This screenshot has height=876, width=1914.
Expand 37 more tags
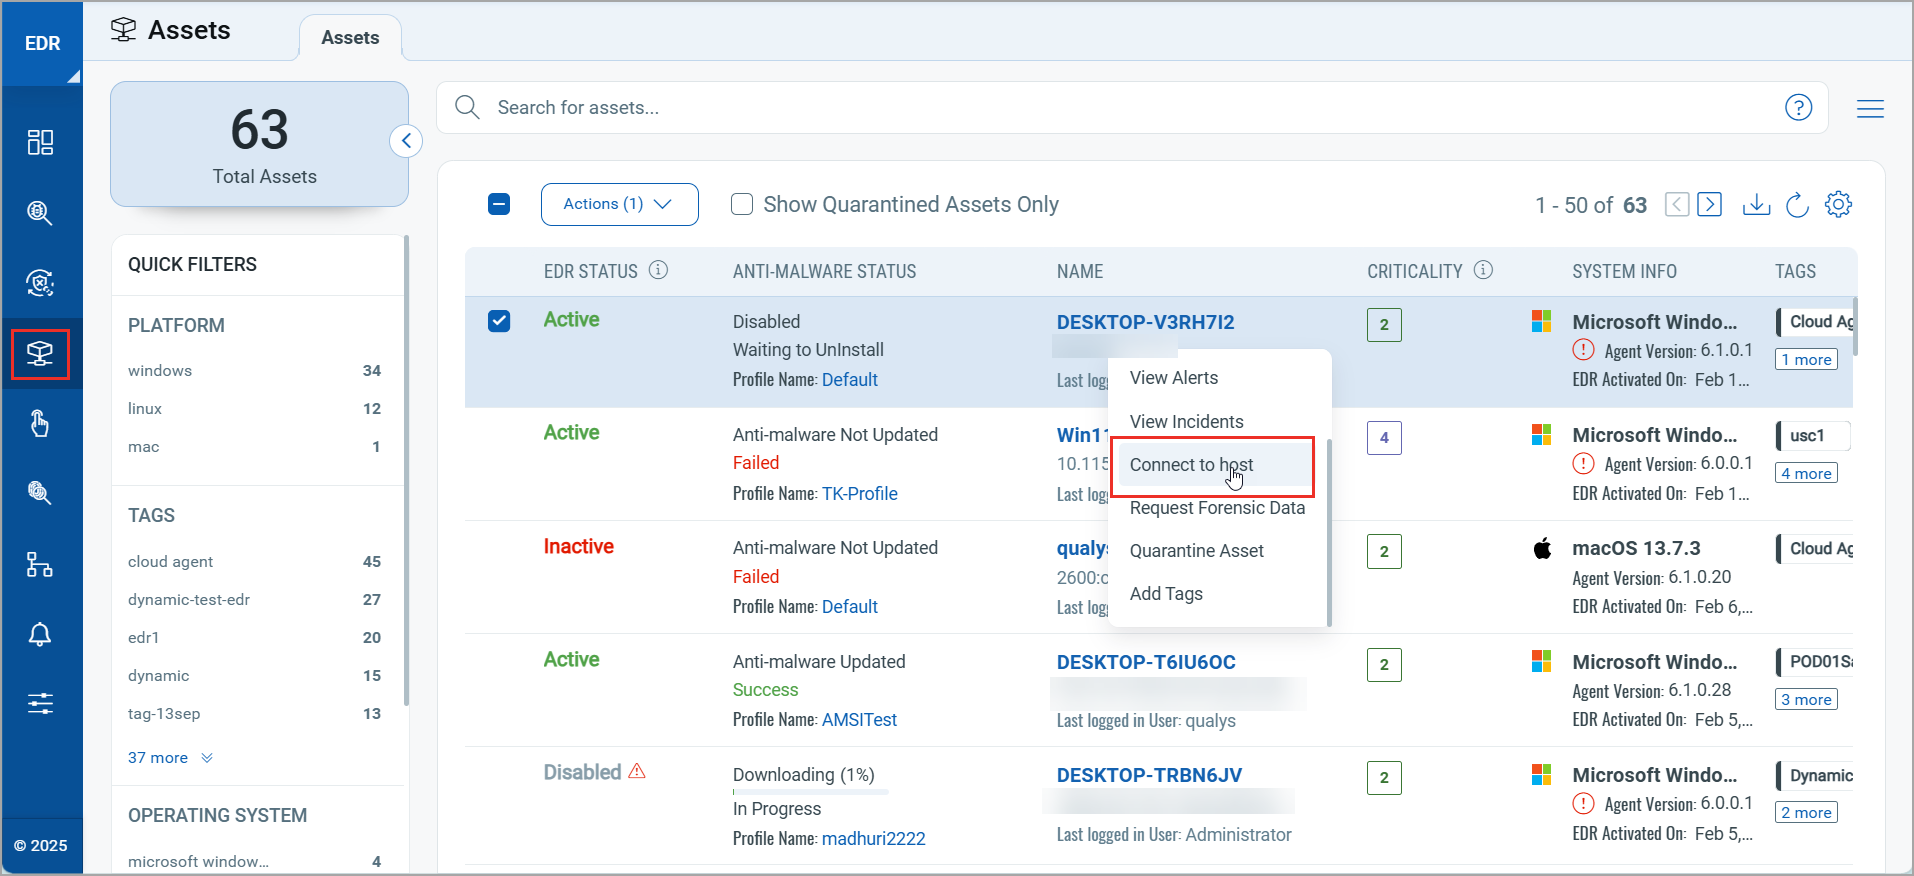[x=170, y=757]
